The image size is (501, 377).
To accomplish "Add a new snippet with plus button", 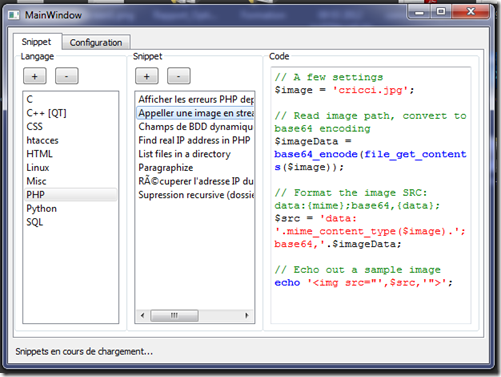I will pyautogui.click(x=147, y=76).
